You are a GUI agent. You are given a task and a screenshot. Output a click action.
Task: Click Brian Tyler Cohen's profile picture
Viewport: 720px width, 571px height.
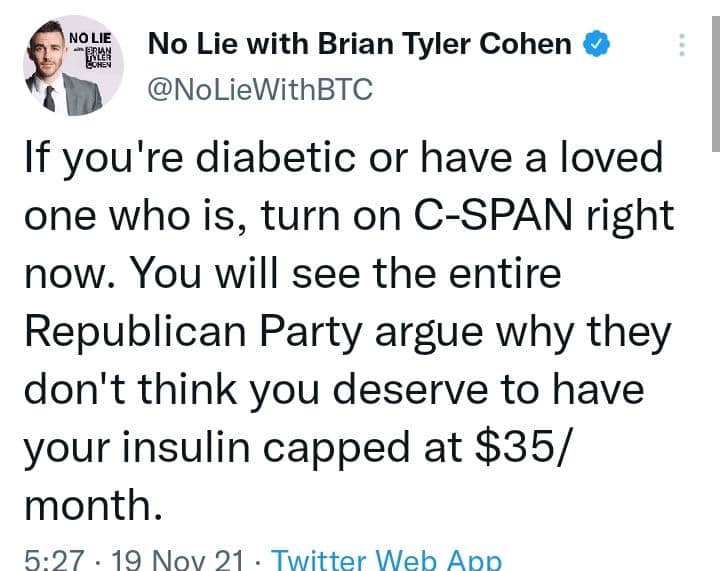coord(73,66)
